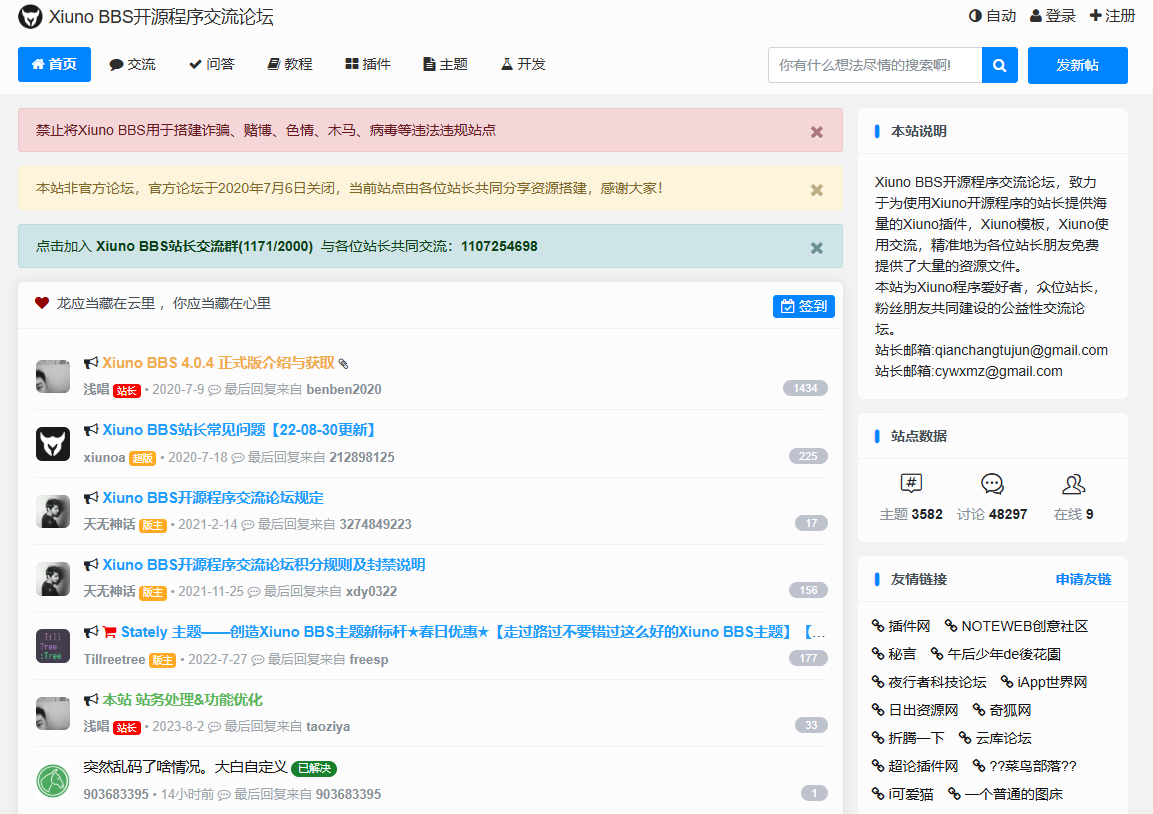
Task: Click the megaphone icon on 论坛规定 thread
Action: coord(91,498)
